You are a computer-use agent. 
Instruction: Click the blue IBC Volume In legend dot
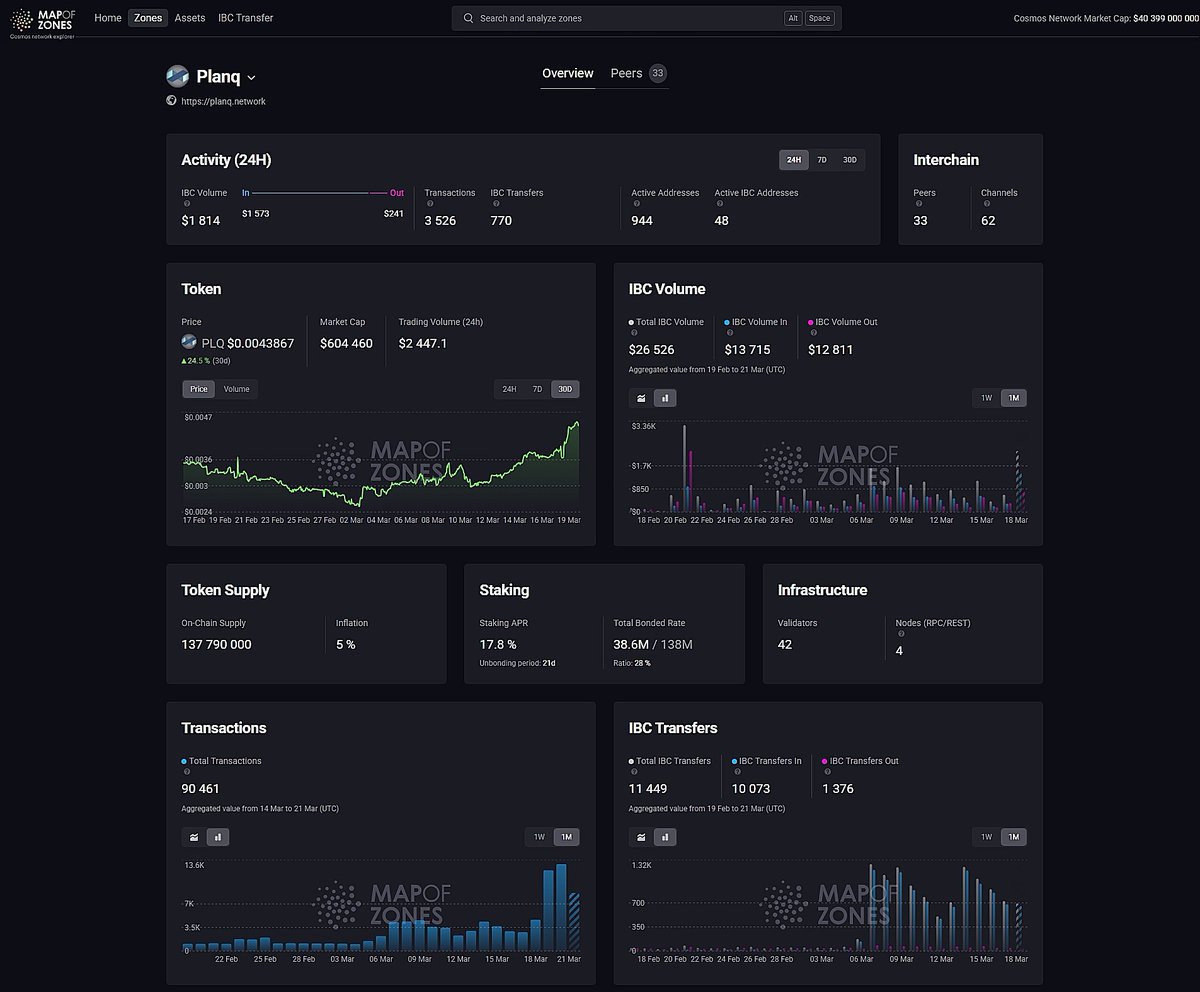tap(727, 323)
